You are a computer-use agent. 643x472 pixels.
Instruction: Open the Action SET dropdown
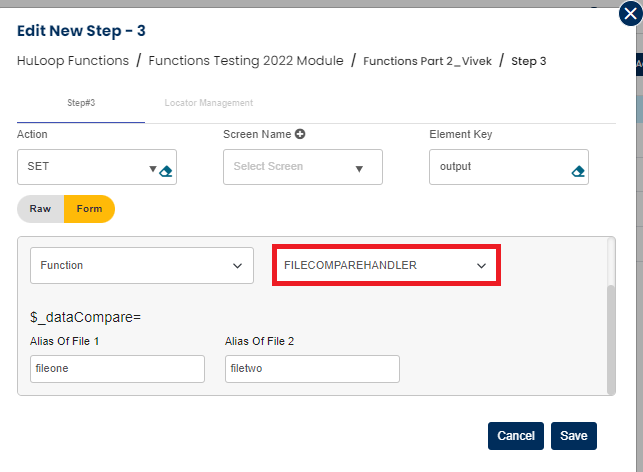pos(85,167)
